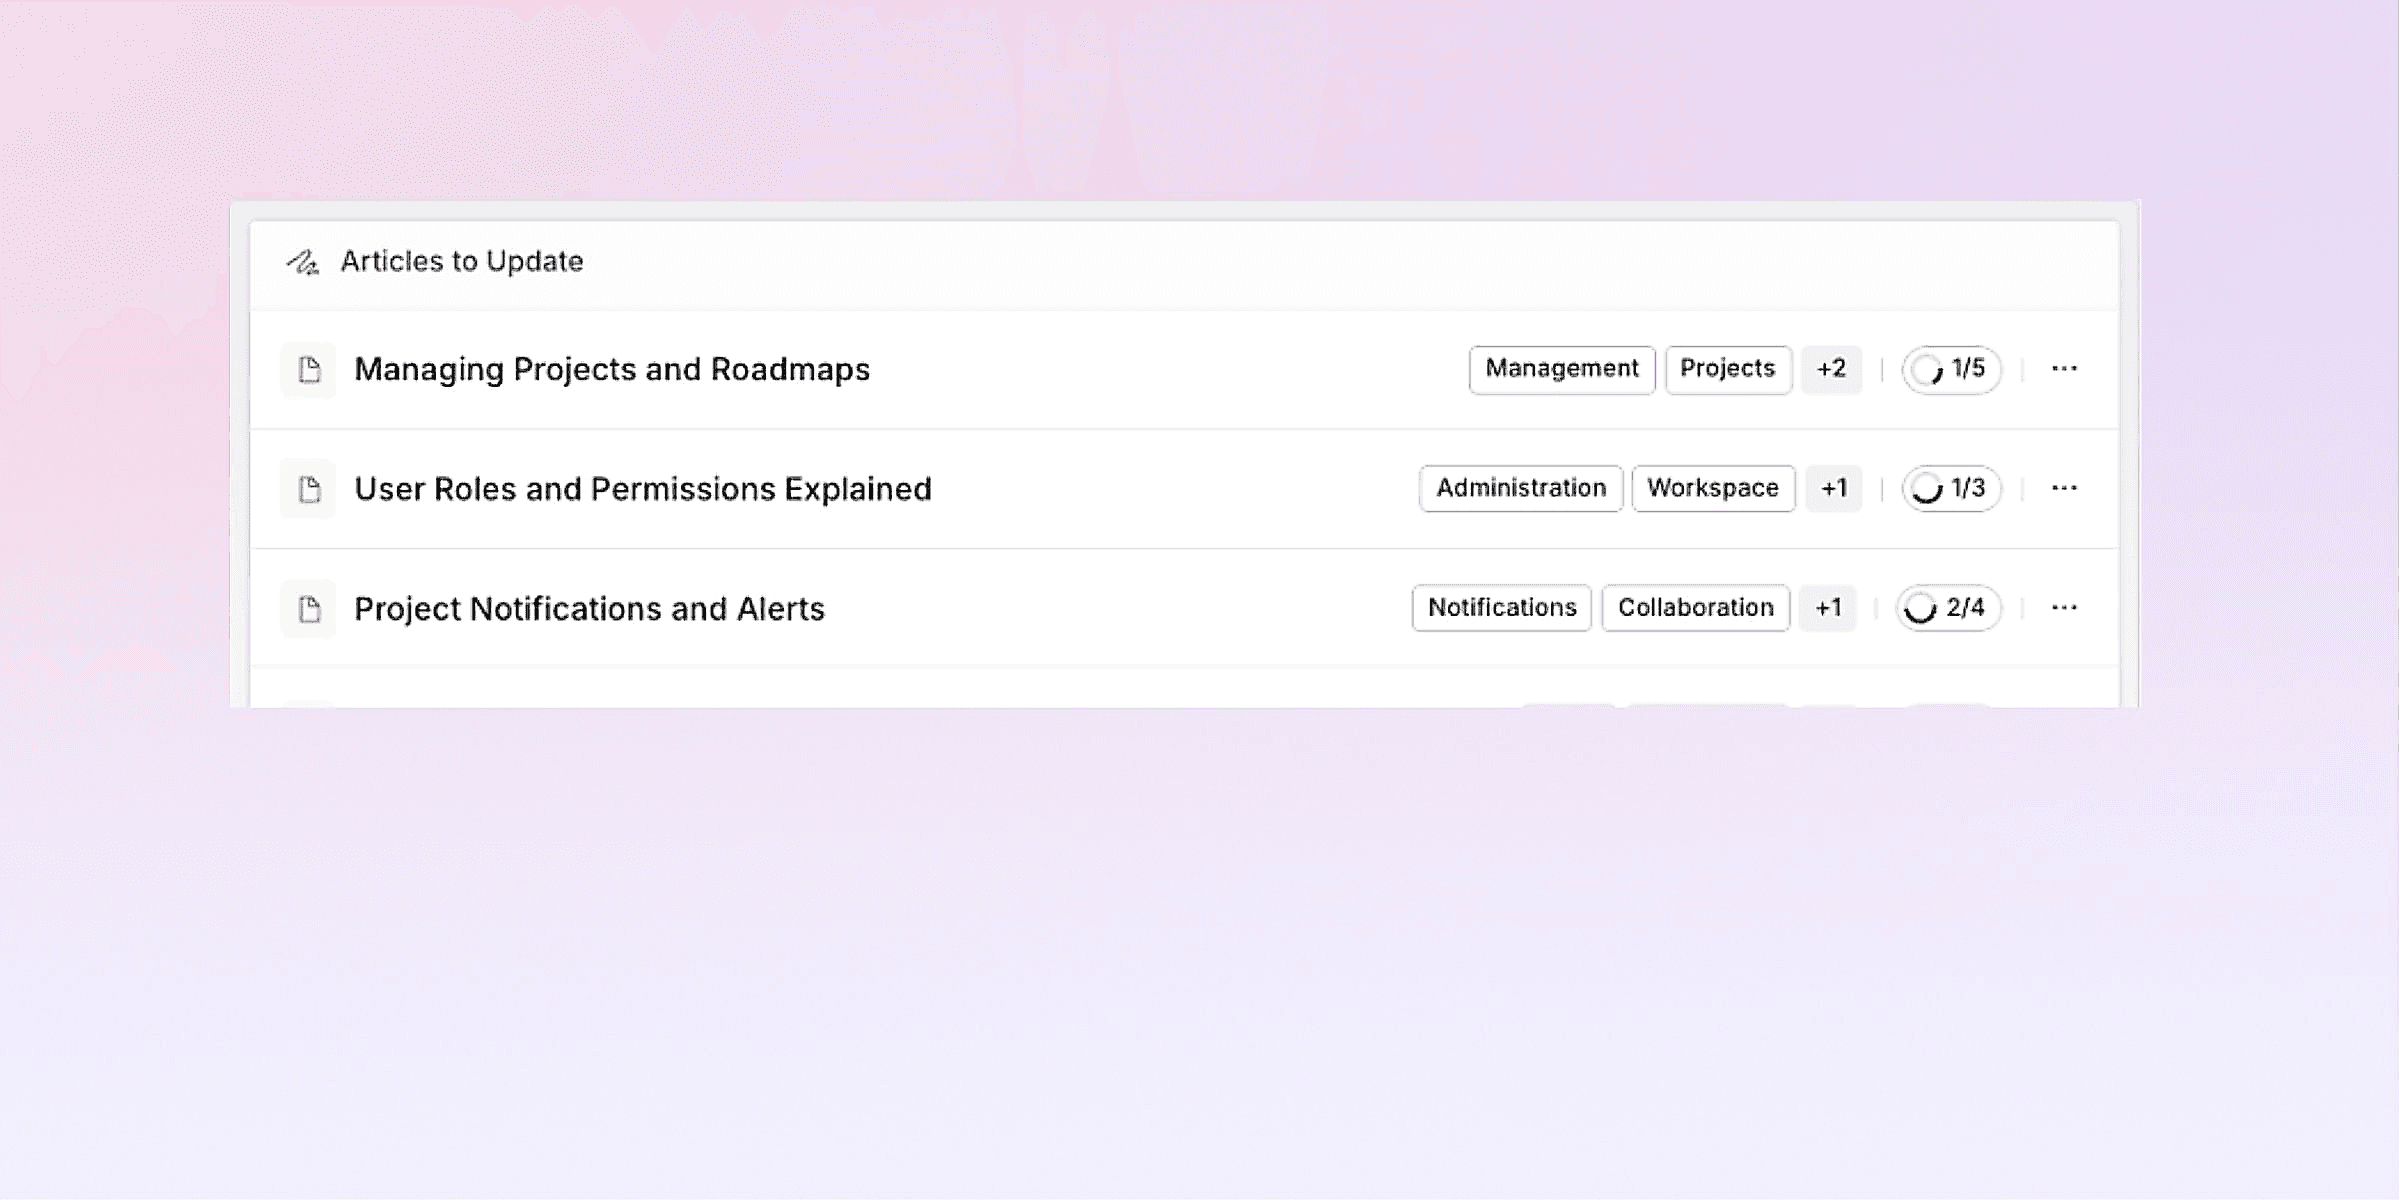Select the Projects tag
This screenshot has width=2400, height=1200.
(1727, 369)
